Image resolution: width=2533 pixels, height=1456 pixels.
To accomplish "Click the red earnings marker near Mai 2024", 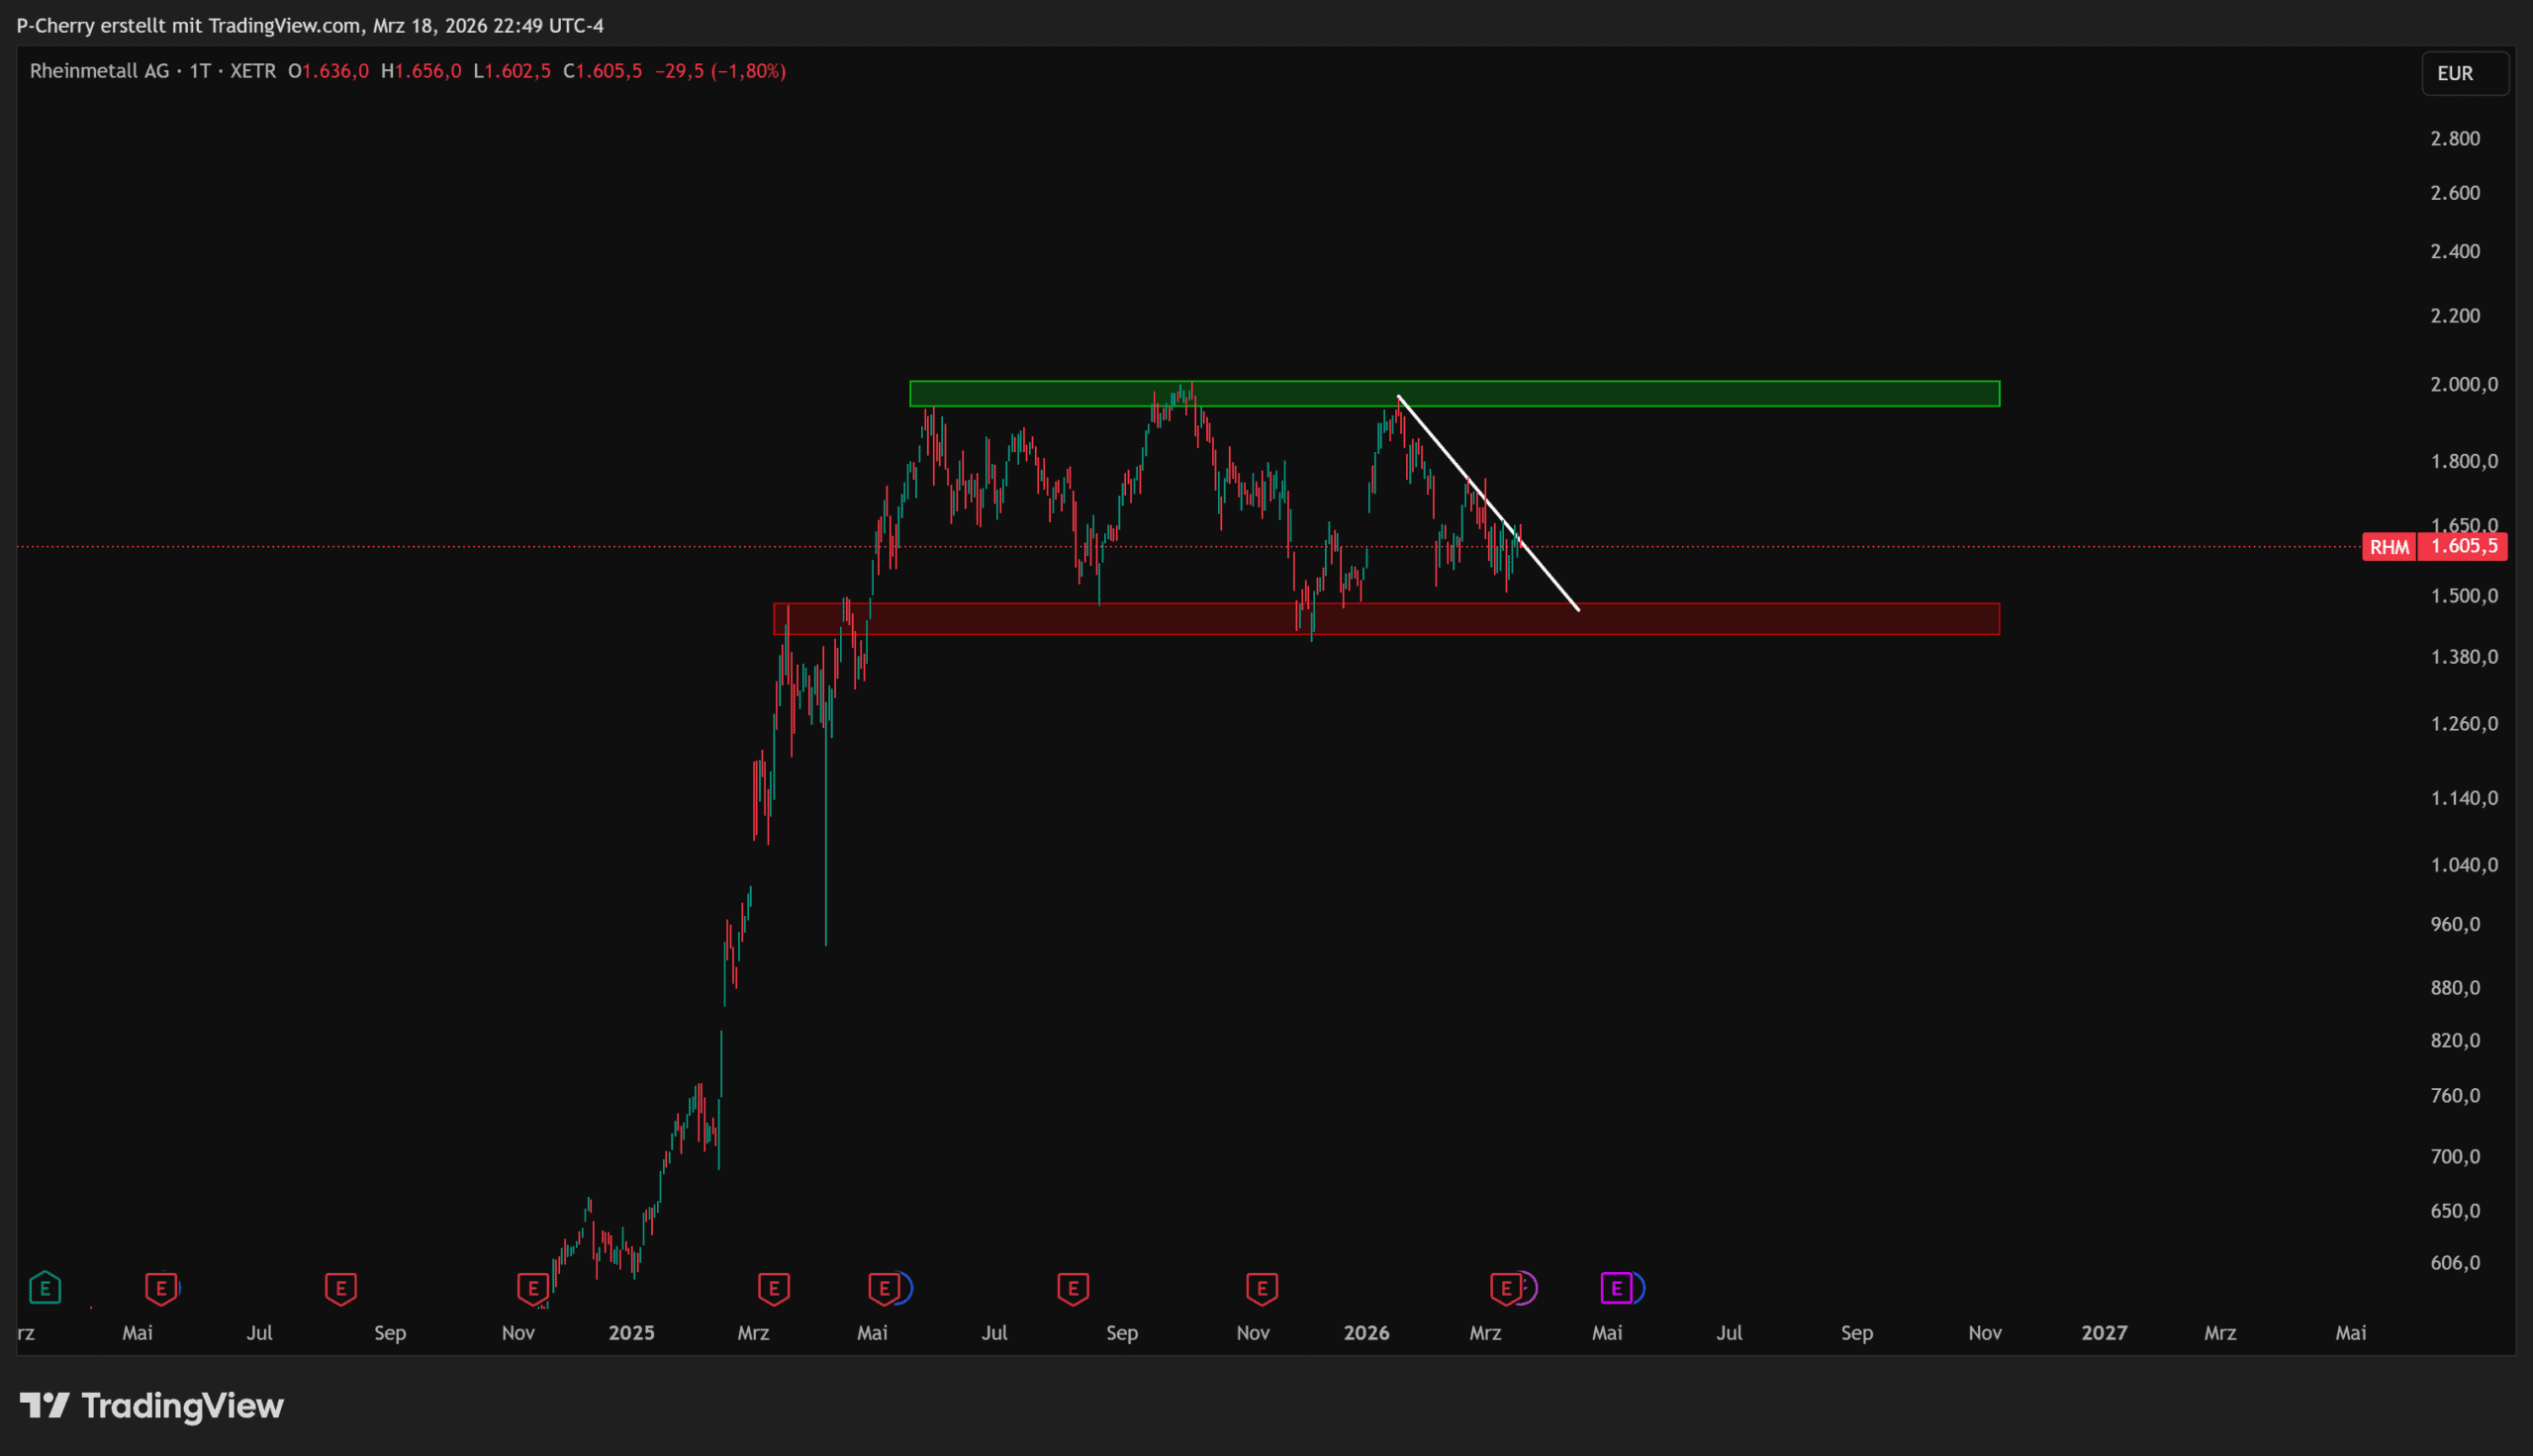I will [161, 1288].
